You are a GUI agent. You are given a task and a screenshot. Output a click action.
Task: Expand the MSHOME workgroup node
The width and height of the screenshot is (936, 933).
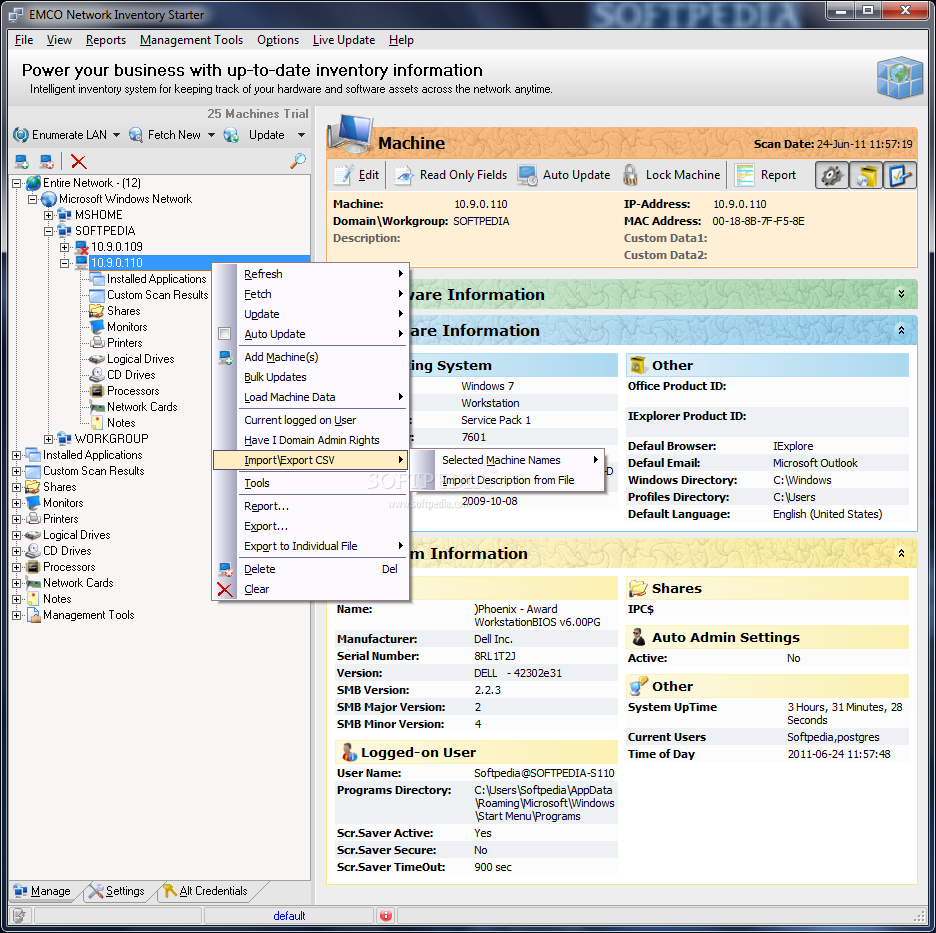point(49,215)
